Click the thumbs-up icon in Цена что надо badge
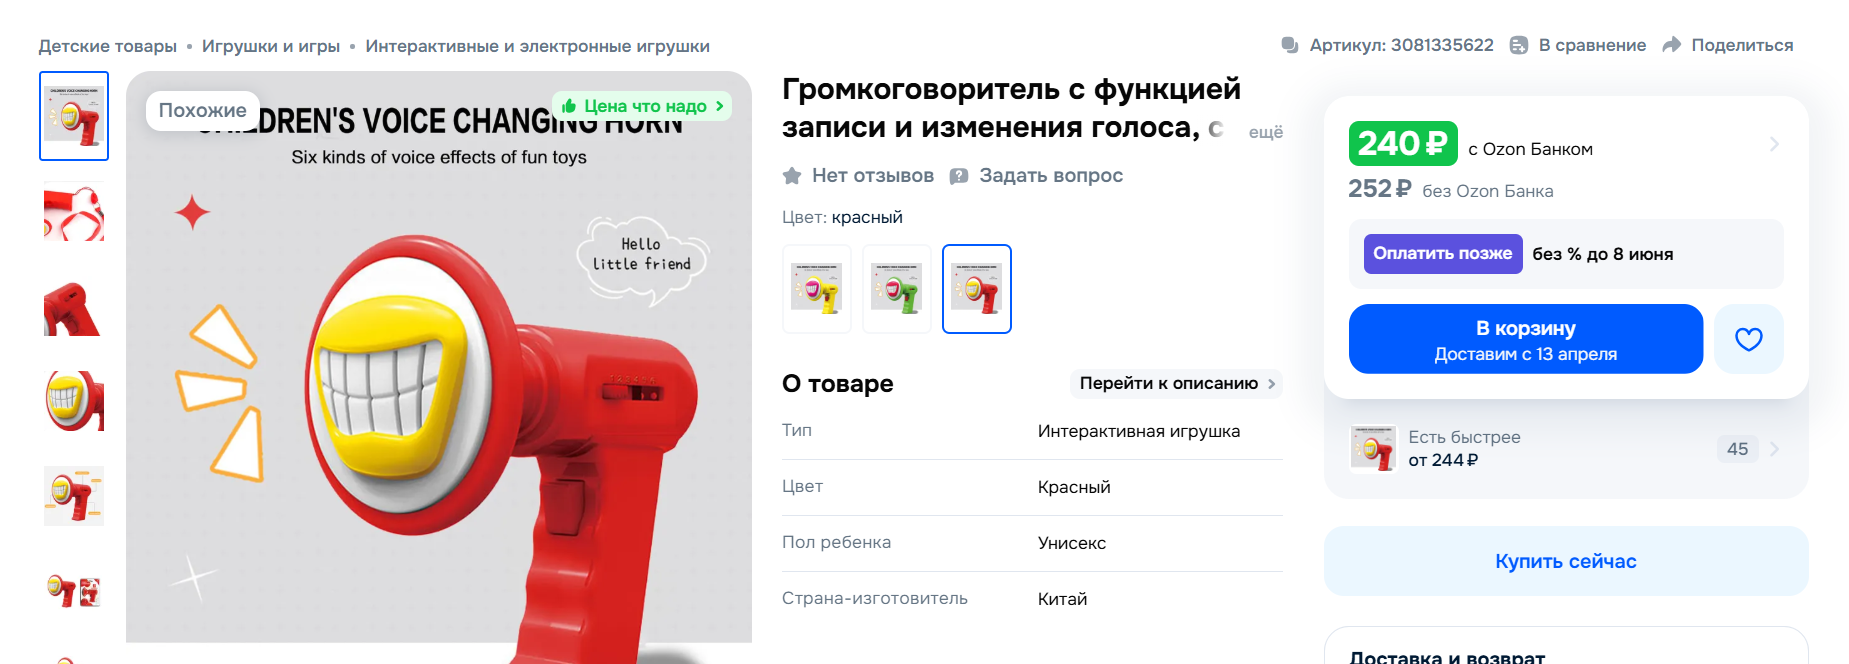Viewport: 1849px width, 664px height. [569, 106]
